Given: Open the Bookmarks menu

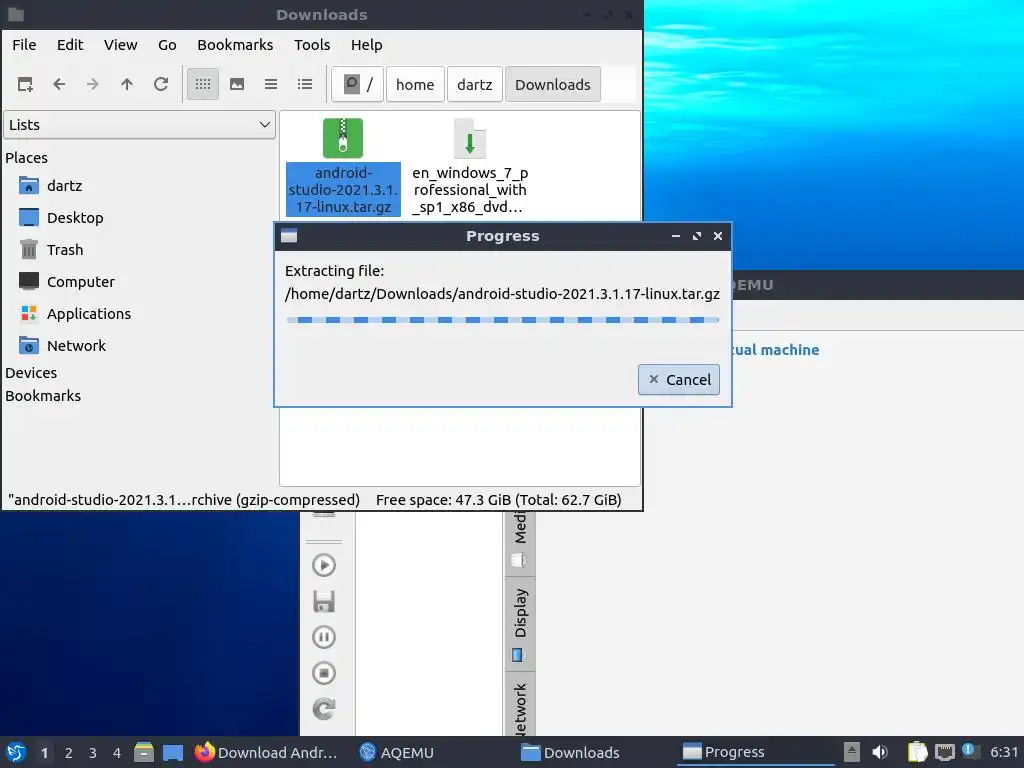Looking at the screenshot, I should point(235,45).
